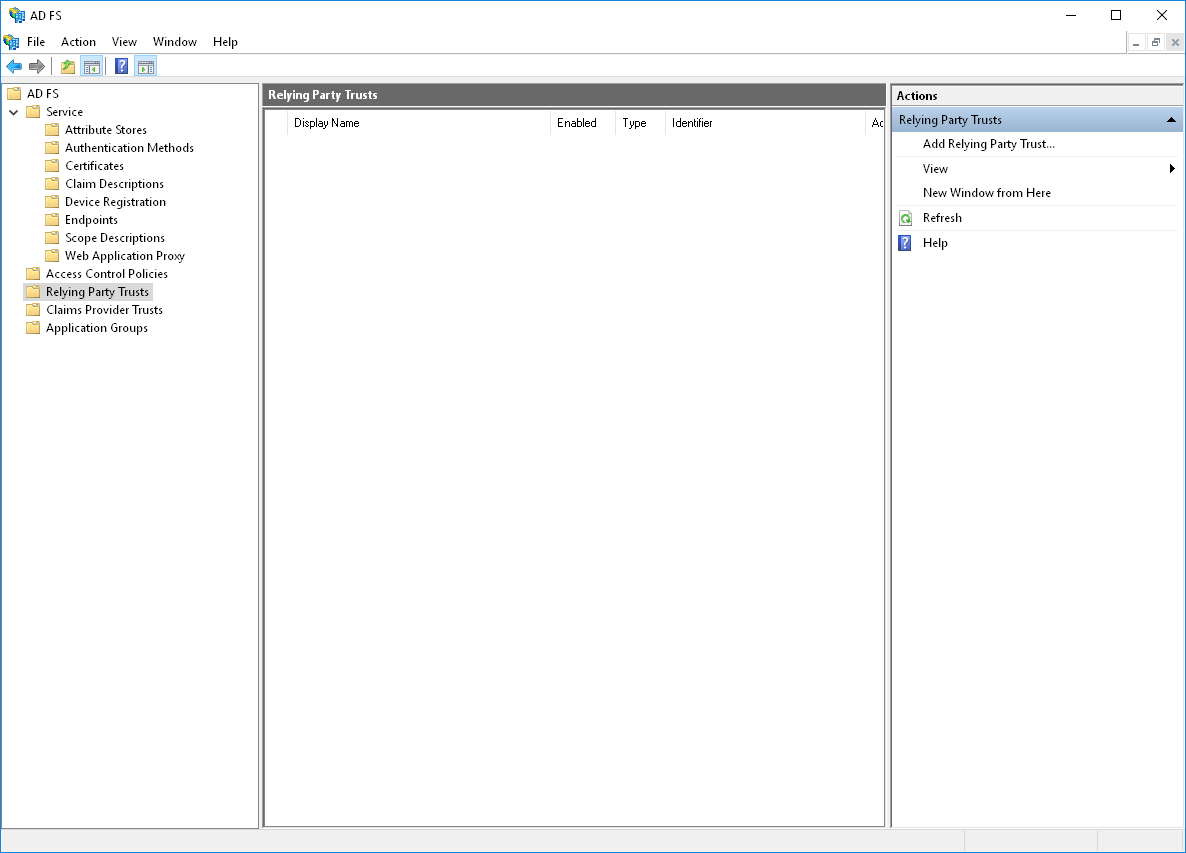Collapse the Relying Party Trusts actions section
The height and width of the screenshot is (853, 1186).
coord(1171,120)
